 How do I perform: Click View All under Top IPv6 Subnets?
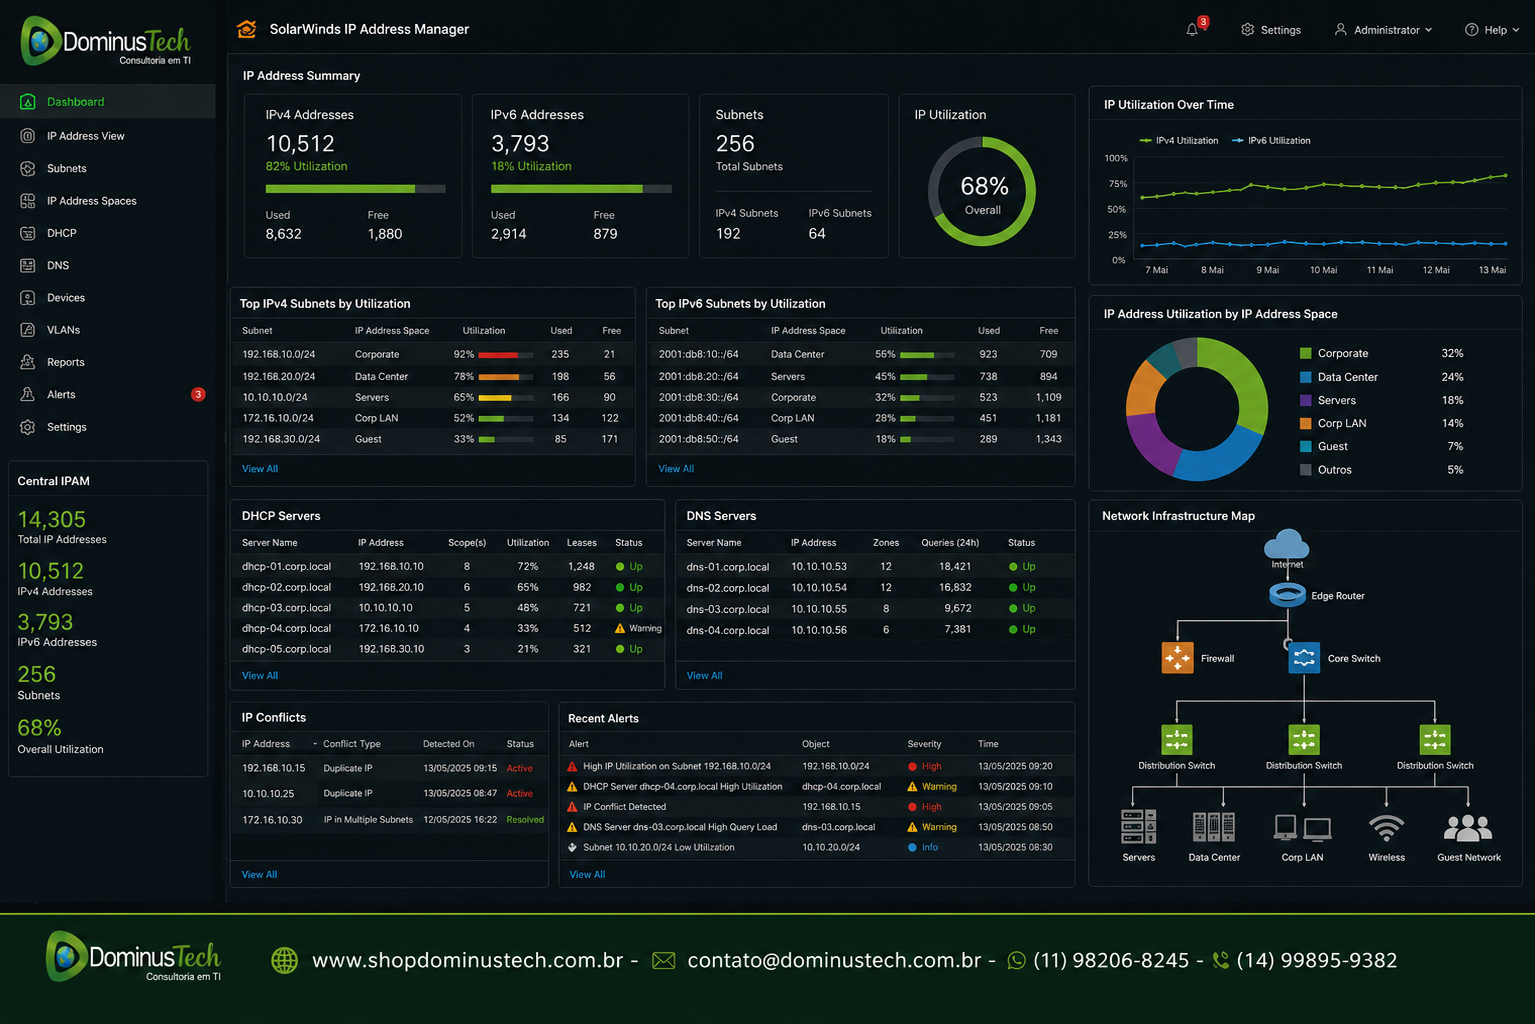point(676,469)
